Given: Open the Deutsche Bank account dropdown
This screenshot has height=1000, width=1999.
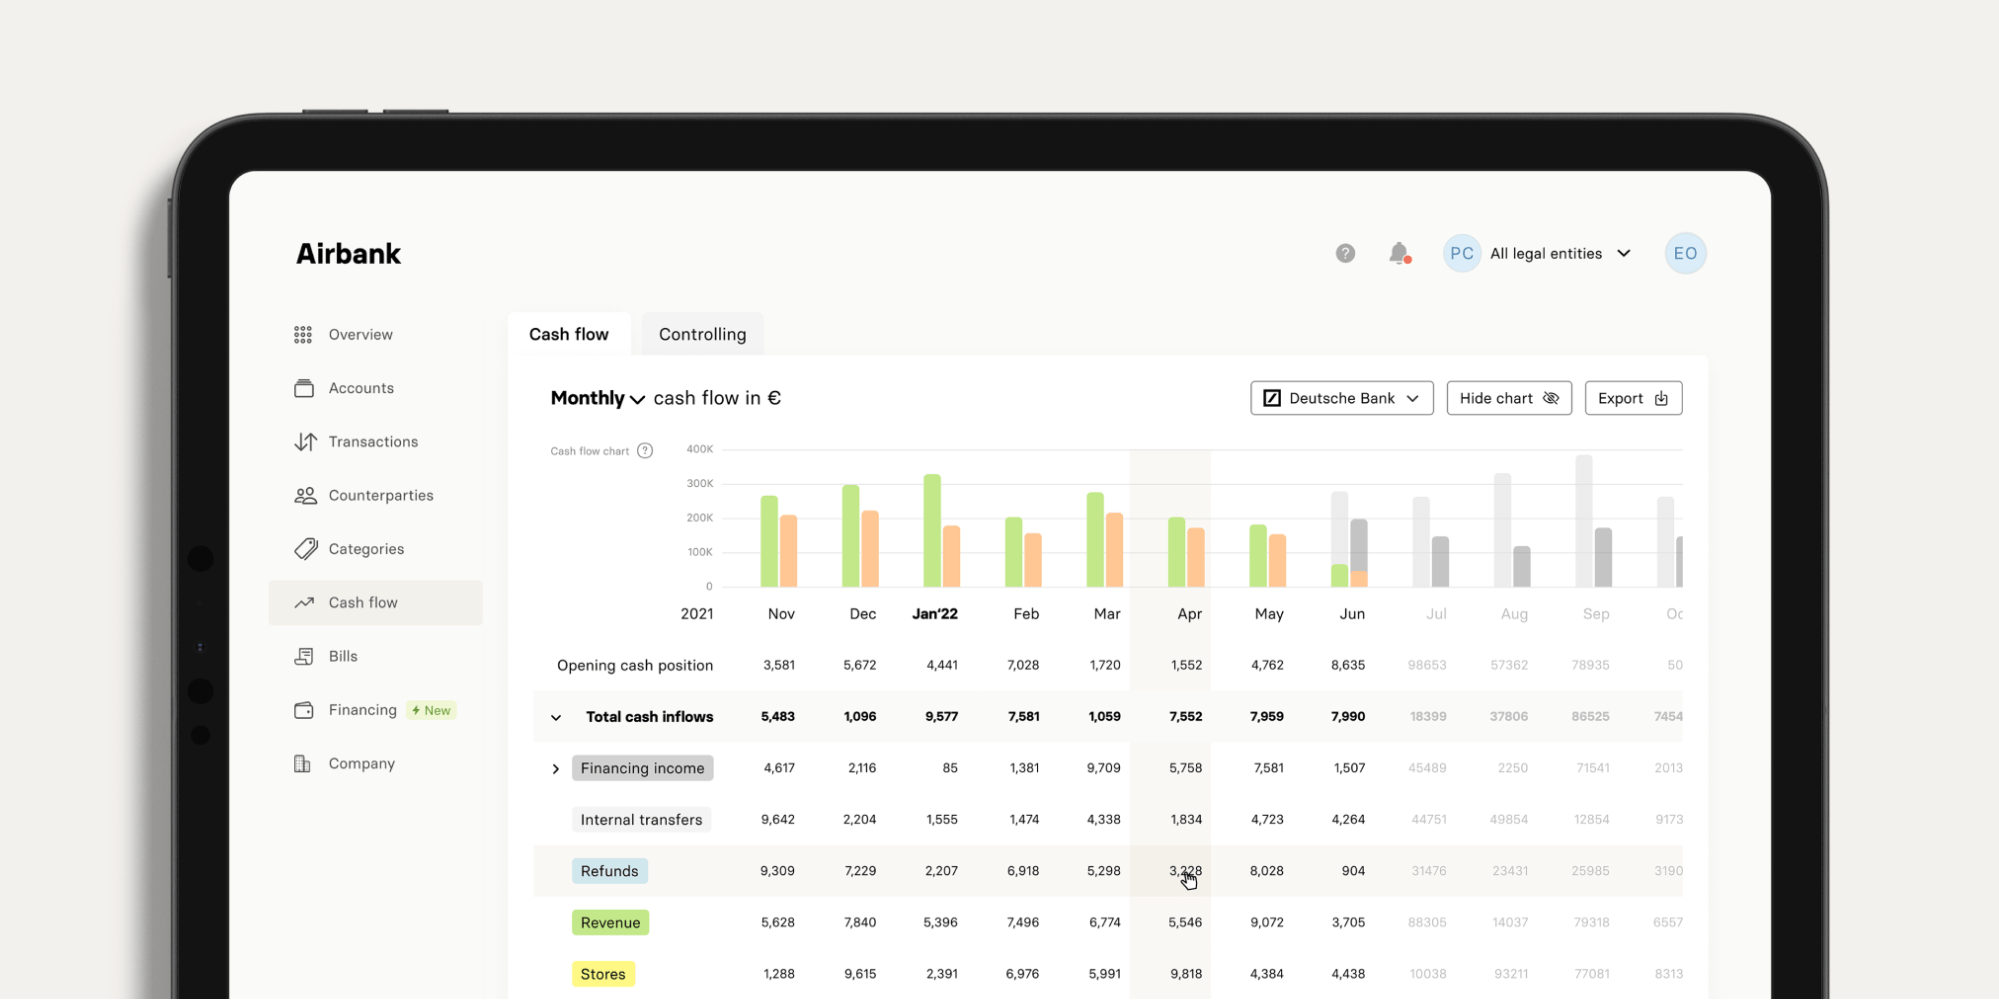Looking at the screenshot, I should 1341,398.
